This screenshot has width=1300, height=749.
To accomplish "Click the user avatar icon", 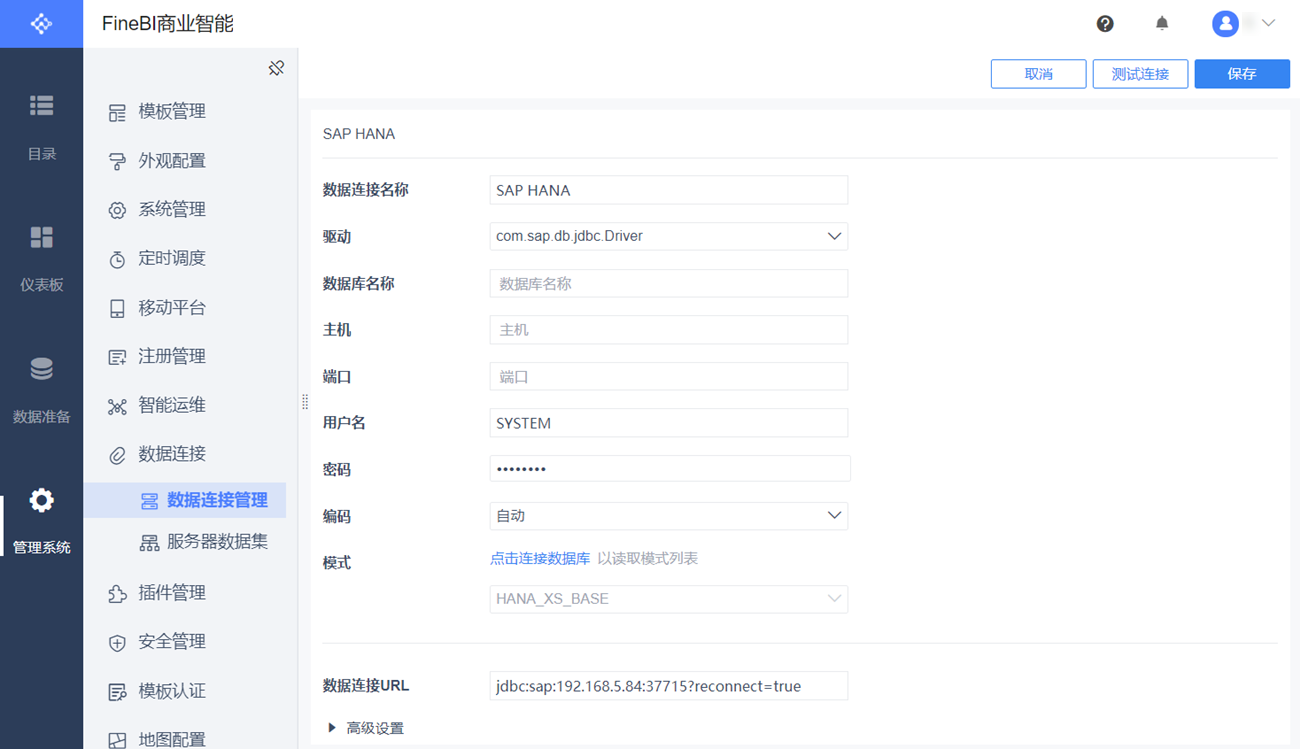I will [x=1225, y=23].
